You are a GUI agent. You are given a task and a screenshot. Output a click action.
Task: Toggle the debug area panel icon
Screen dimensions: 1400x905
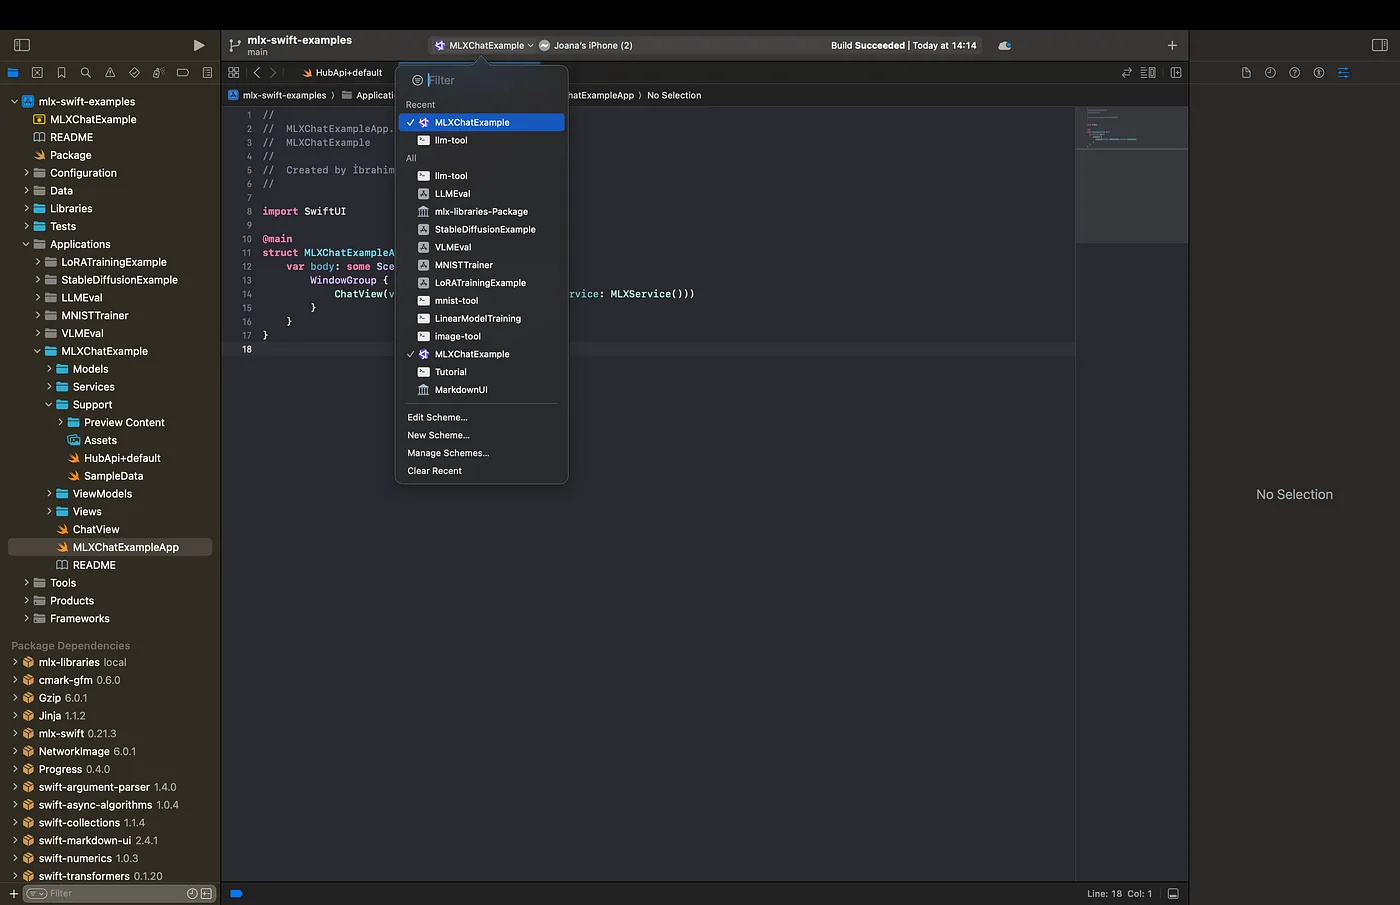tap(1173, 893)
